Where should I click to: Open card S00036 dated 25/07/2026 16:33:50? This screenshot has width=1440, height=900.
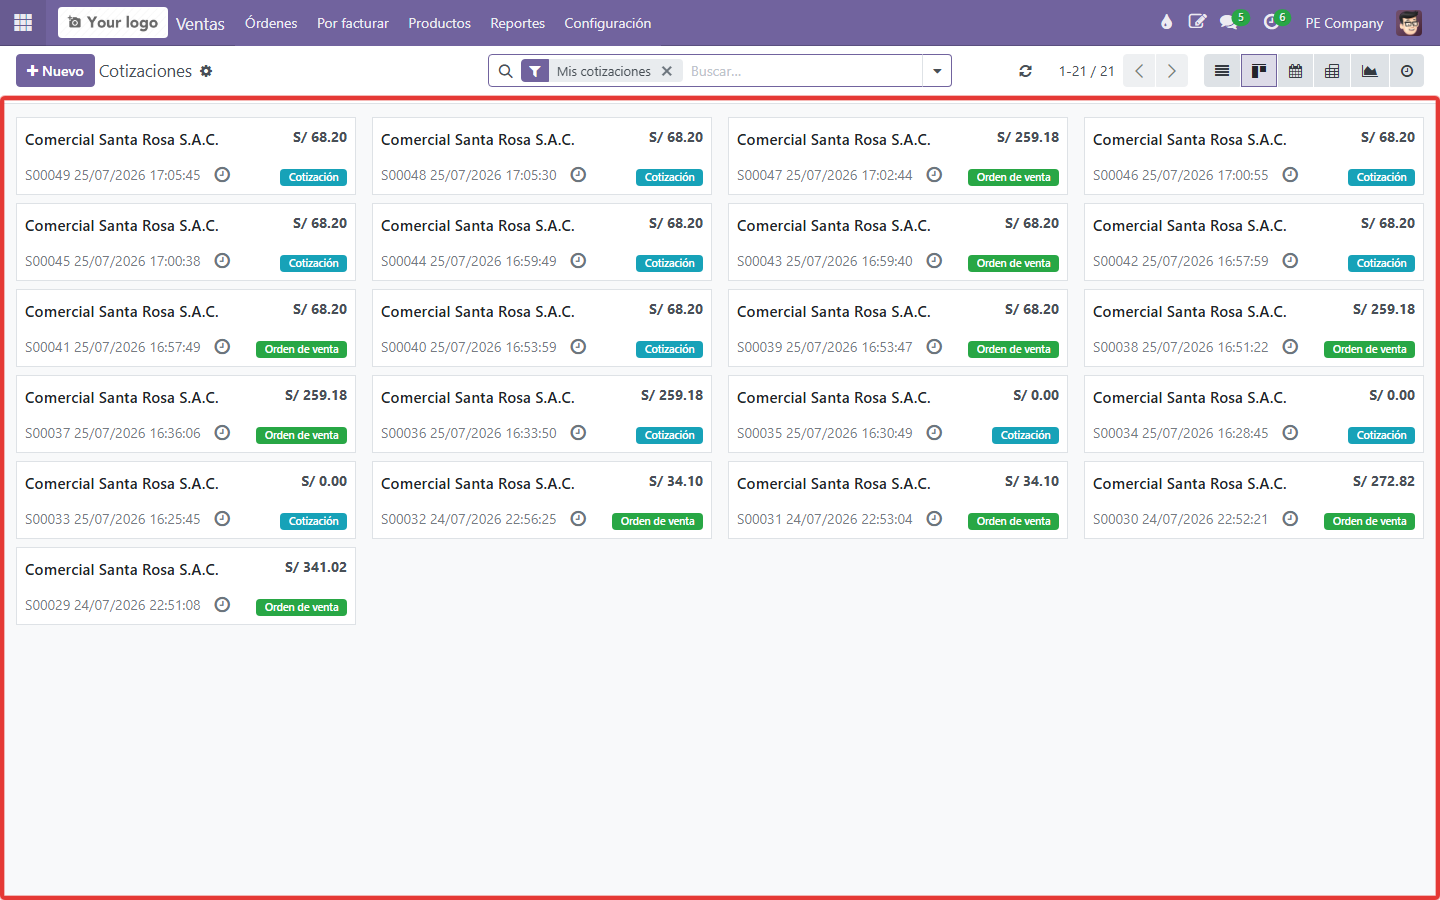pyautogui.click(x=542, y=414)
